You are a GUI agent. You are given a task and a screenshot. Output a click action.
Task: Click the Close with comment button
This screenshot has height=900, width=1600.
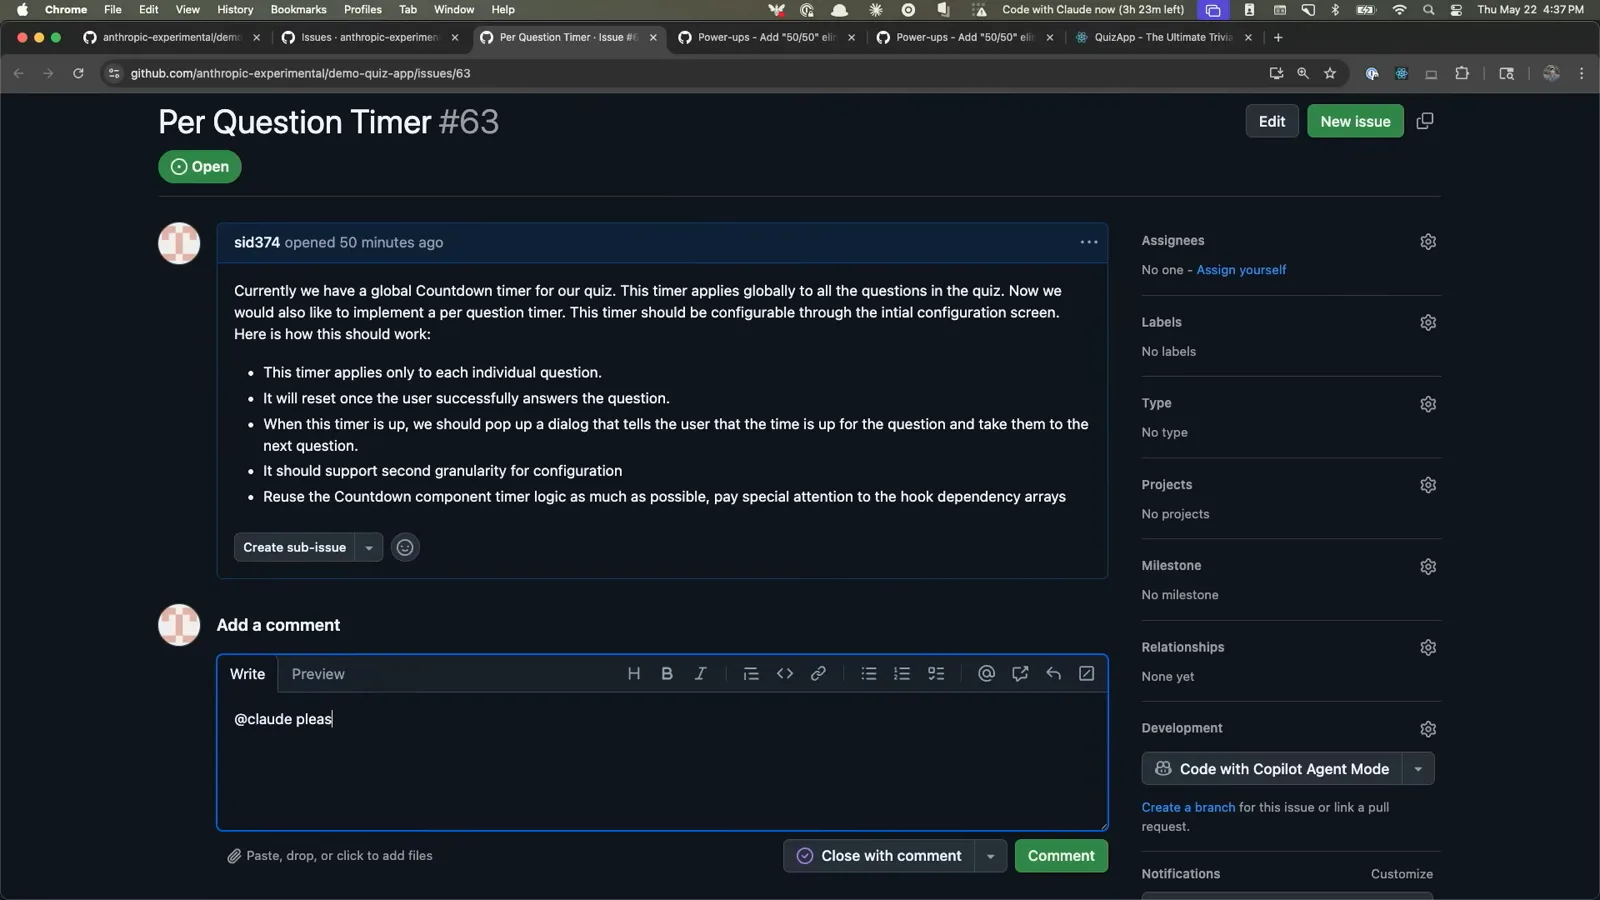[x=879, y=856]
